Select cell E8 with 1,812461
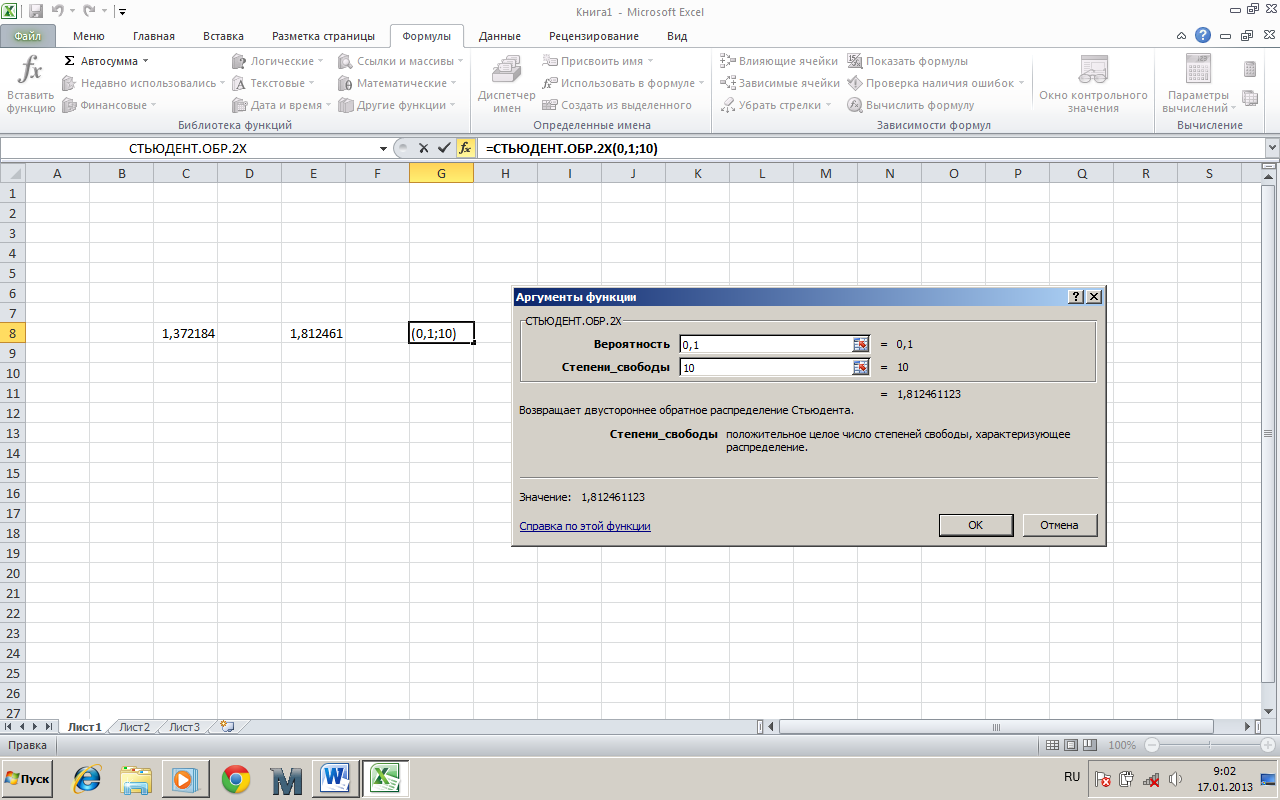This screenshot has width=1280, height=800. point(314,333)
